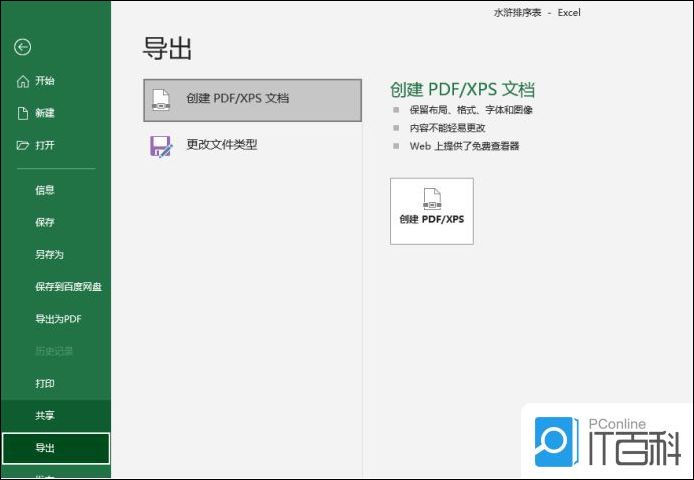The width and height of the screenshot is (694, 480).
Task: Select 创建 PDF/XPS 文档 export option
Action: (x=252, y=100)
